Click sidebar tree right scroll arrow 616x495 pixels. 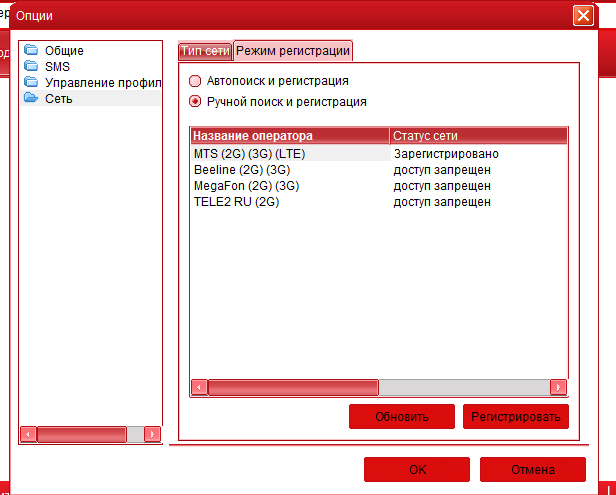(152, 434)
